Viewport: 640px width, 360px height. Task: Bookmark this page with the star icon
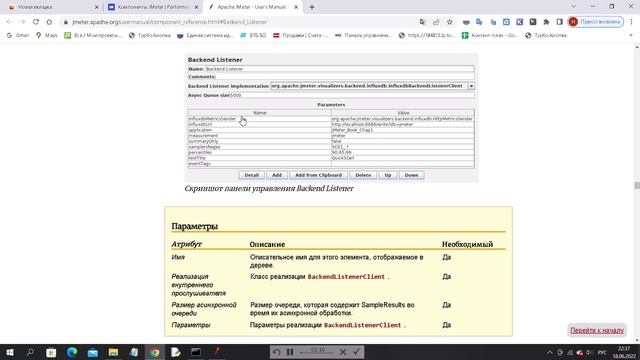(x=449, y=22)
